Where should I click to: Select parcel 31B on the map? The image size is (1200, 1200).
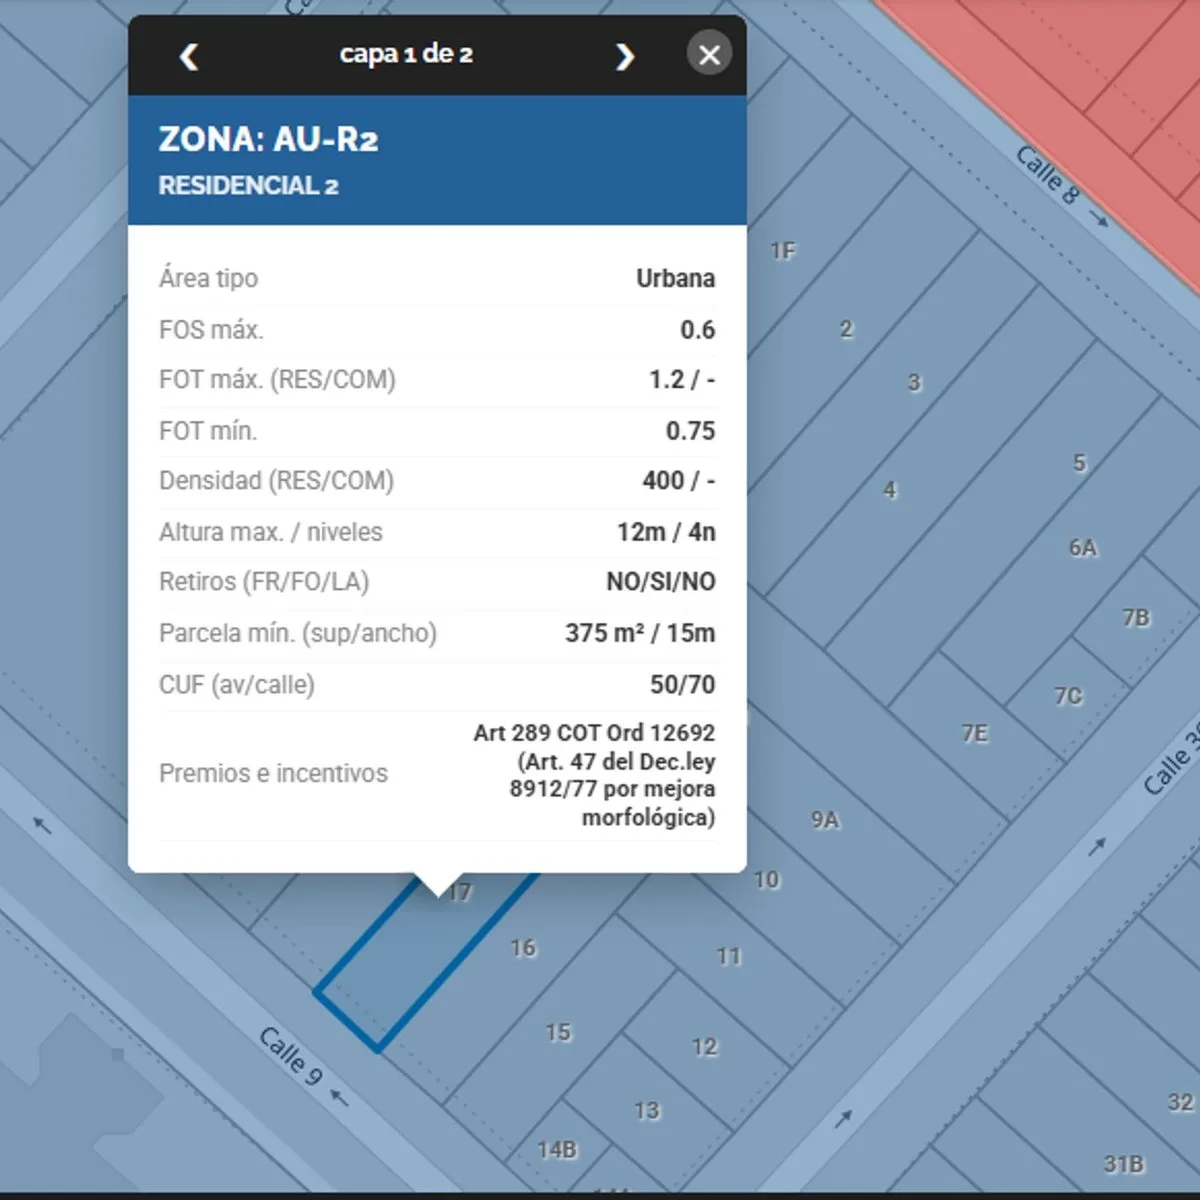coord(1123,1164)
